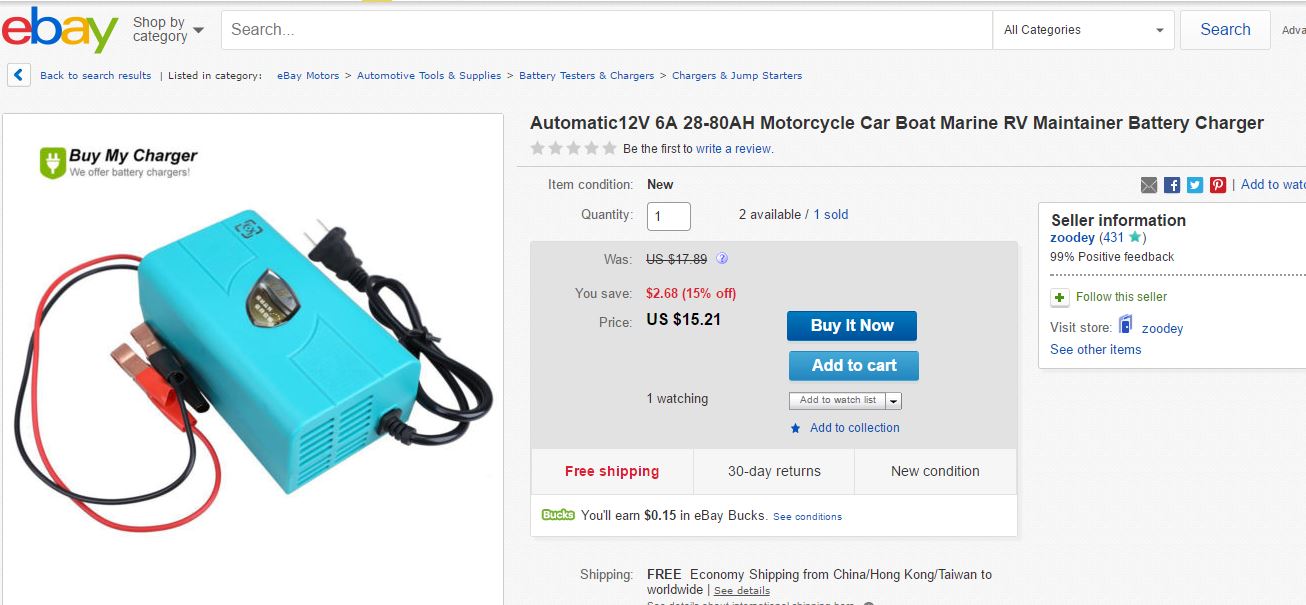Expand the Add to watch list arrow

click(894, 401)
